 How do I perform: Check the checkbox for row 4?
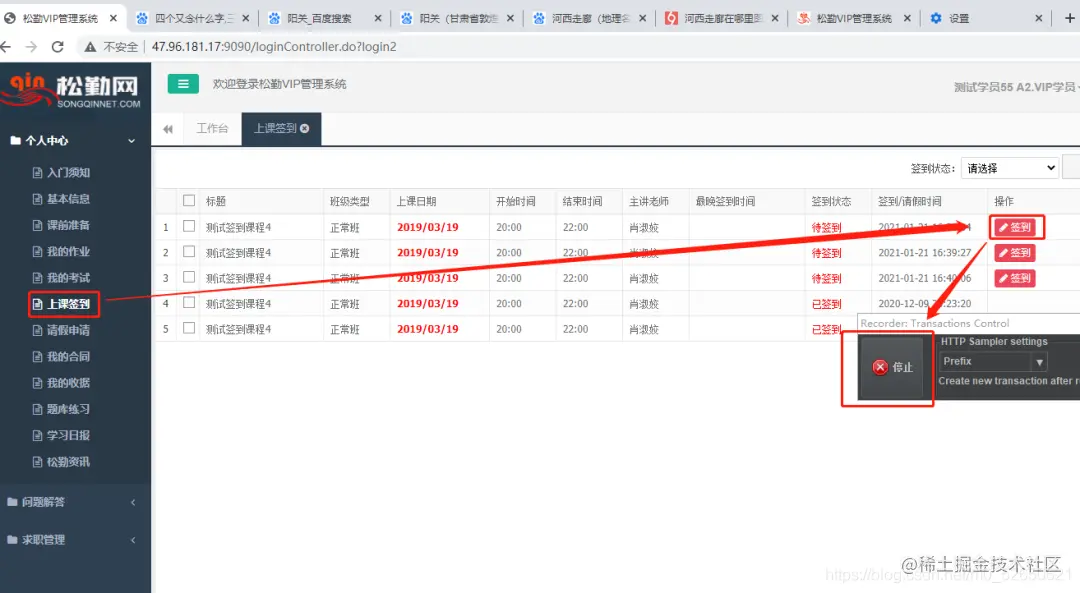click(x=189, y=302)
